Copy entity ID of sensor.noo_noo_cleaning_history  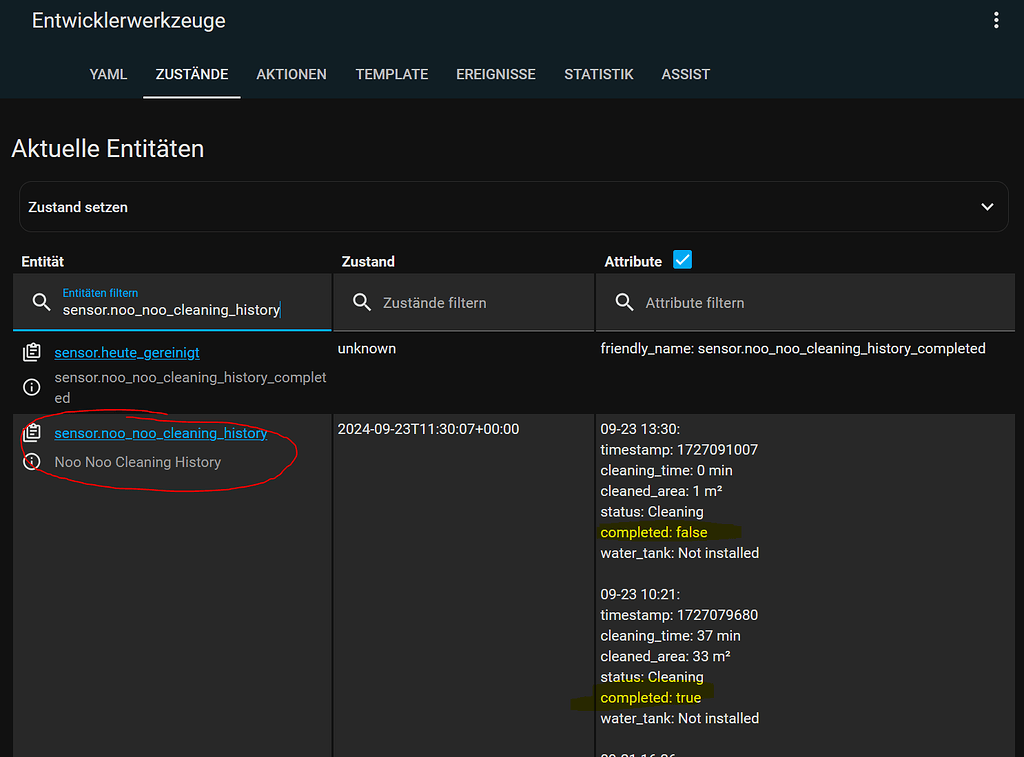click(32, 433)
